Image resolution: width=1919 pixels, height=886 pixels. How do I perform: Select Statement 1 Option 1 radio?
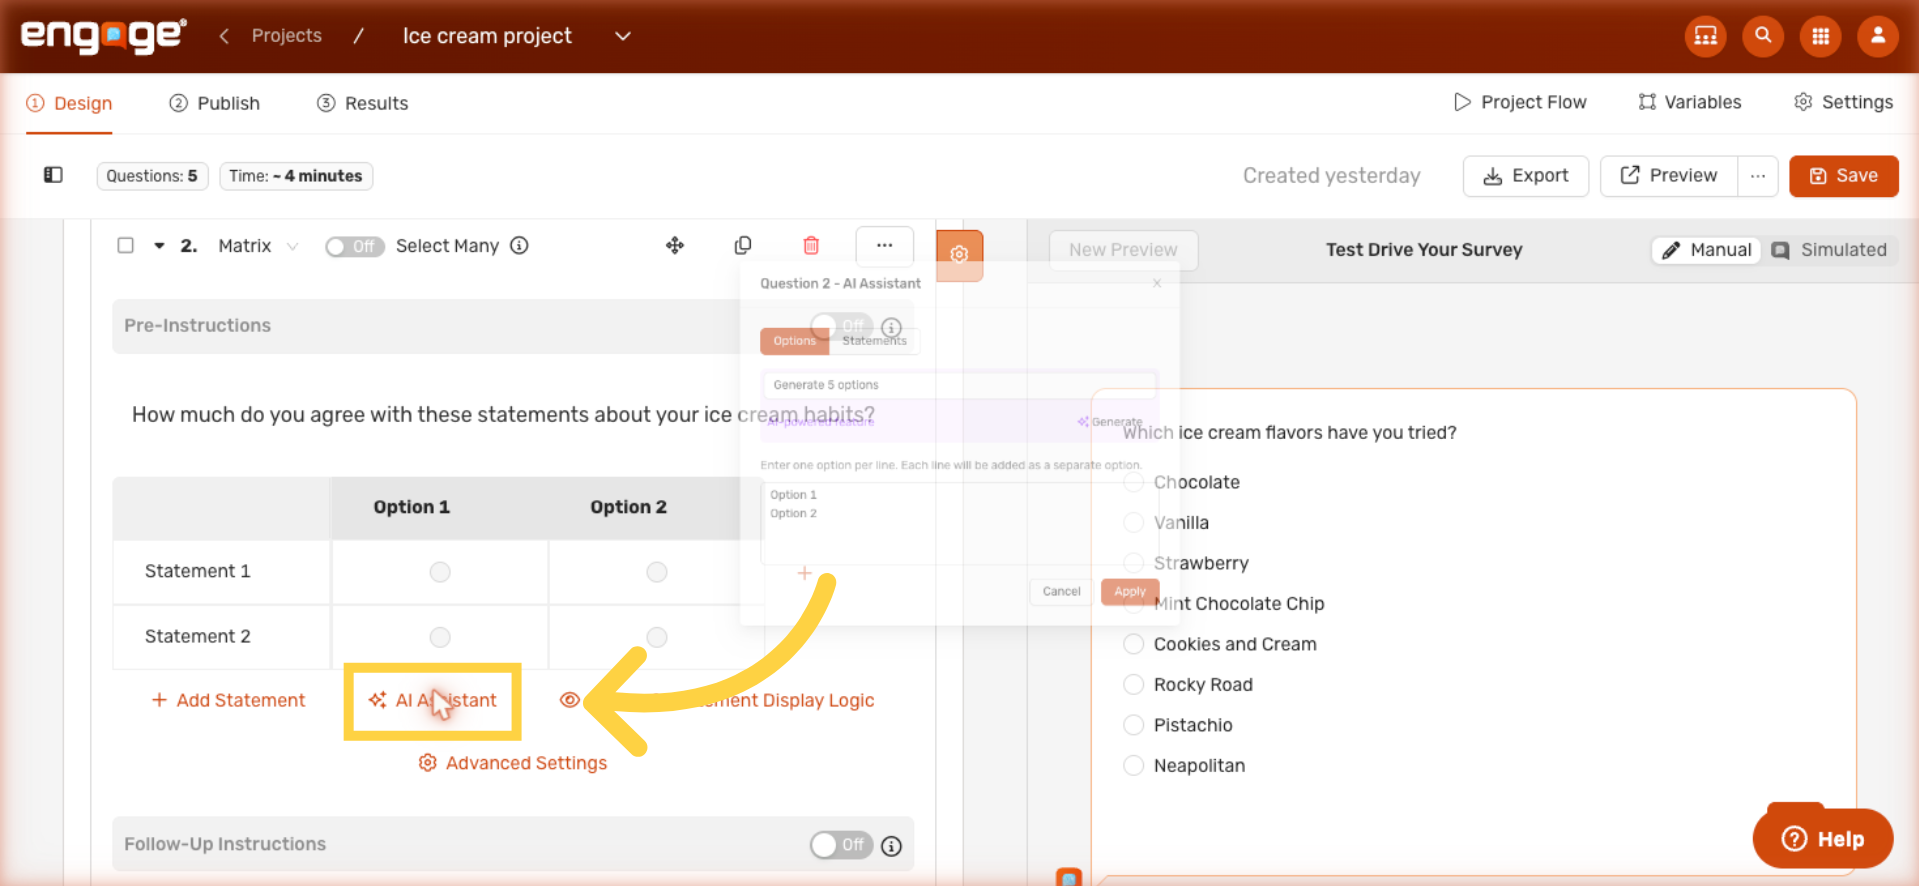tap(440, 572)
